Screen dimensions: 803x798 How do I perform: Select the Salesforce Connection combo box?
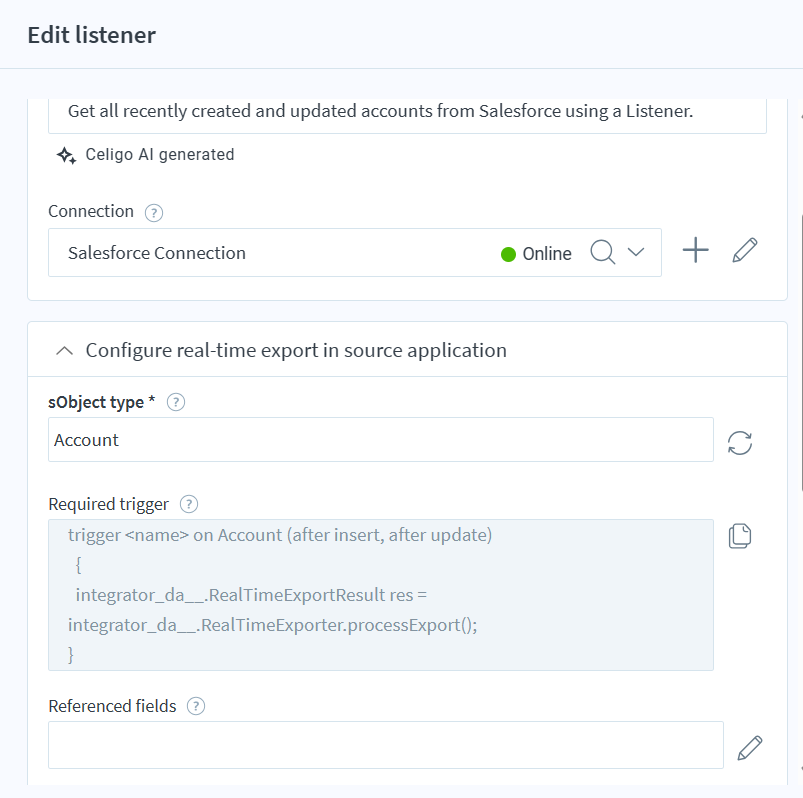(270, 253)
